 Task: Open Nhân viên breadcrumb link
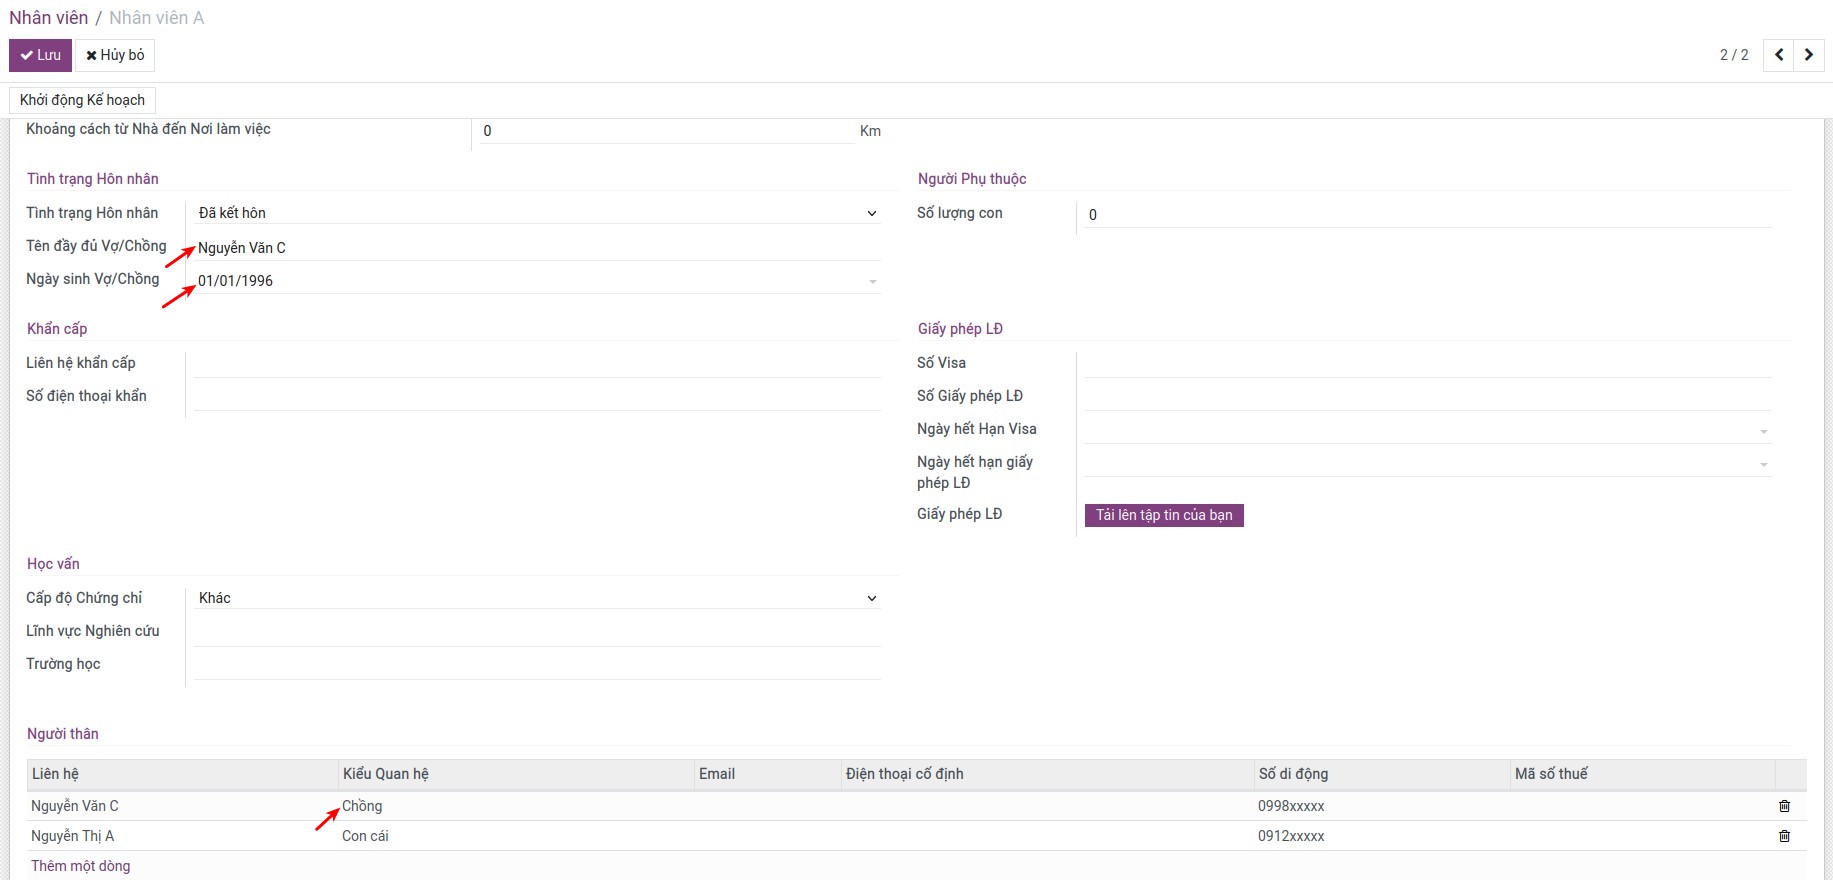[x=48, y=18]
